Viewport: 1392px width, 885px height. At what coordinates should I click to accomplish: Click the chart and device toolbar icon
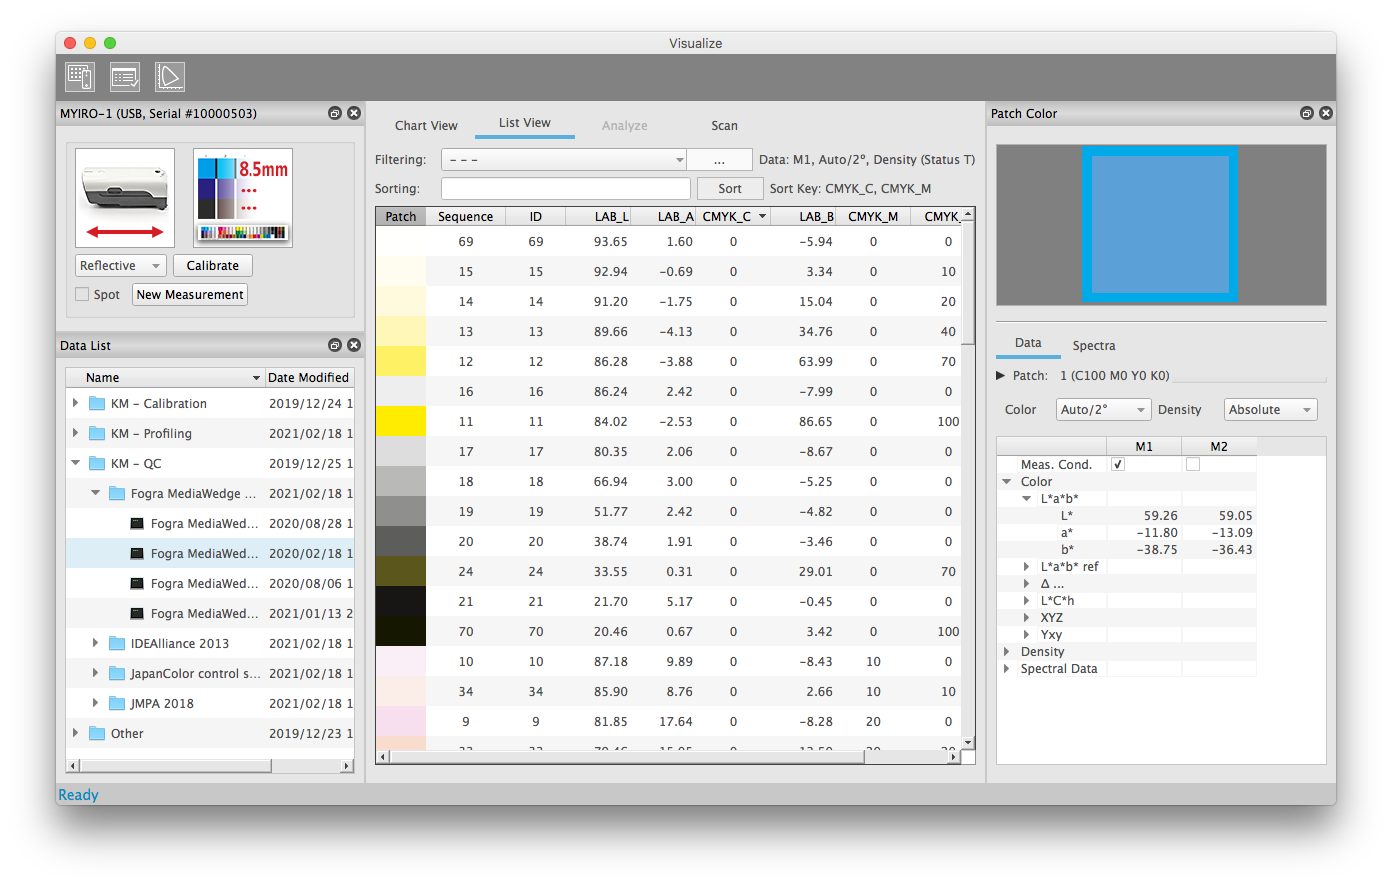80,77
